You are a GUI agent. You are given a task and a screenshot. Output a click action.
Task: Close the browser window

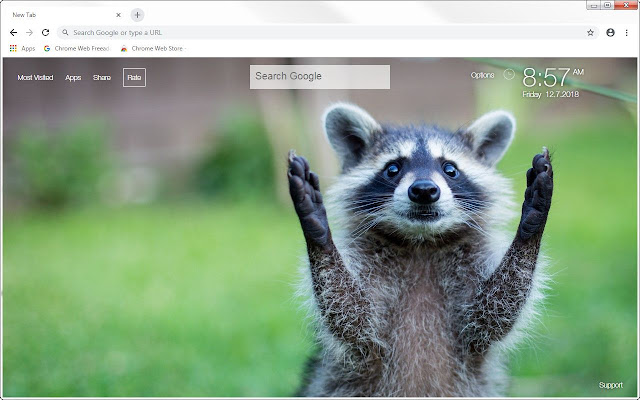click(x=626, y=5)
